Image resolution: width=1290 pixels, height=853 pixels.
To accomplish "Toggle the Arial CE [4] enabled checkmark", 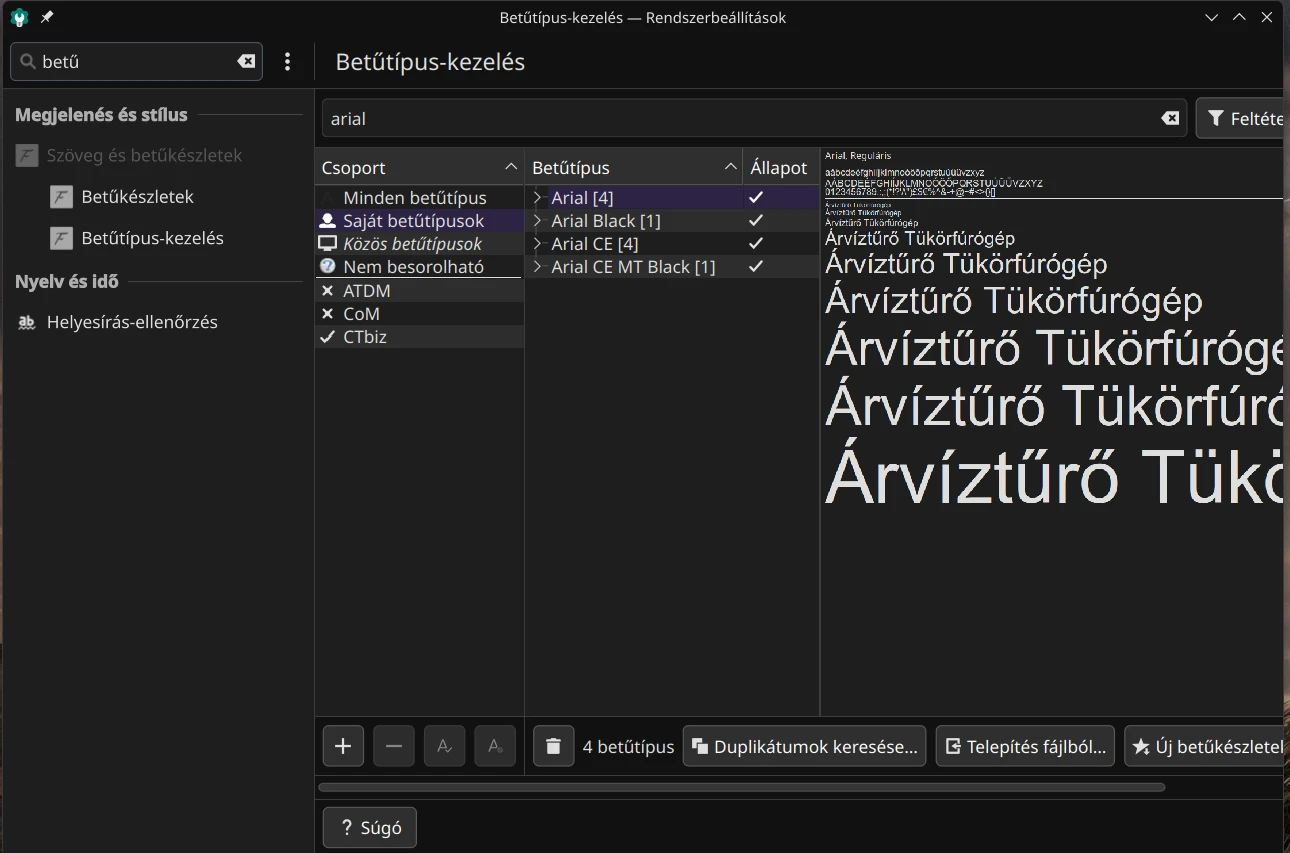I will click(756, 243).
